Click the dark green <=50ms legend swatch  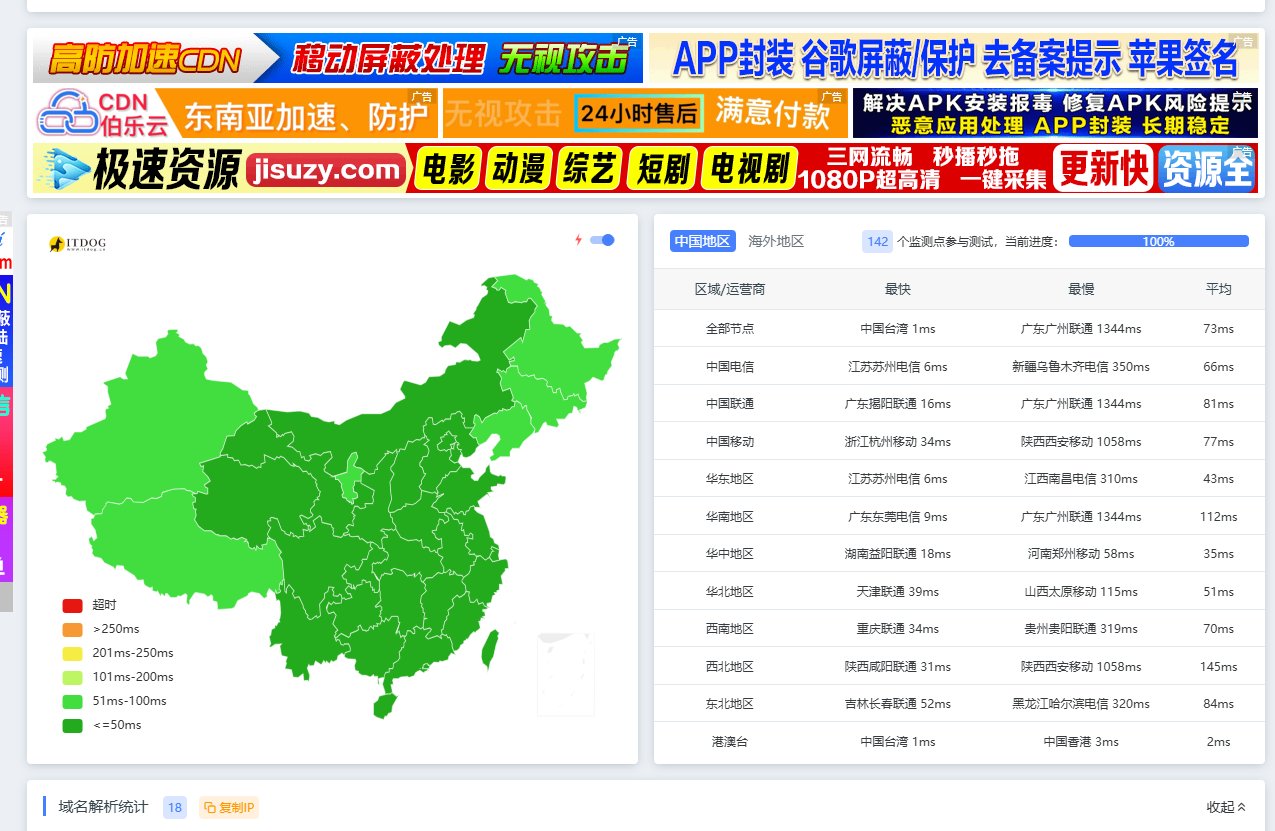[72, 725]
